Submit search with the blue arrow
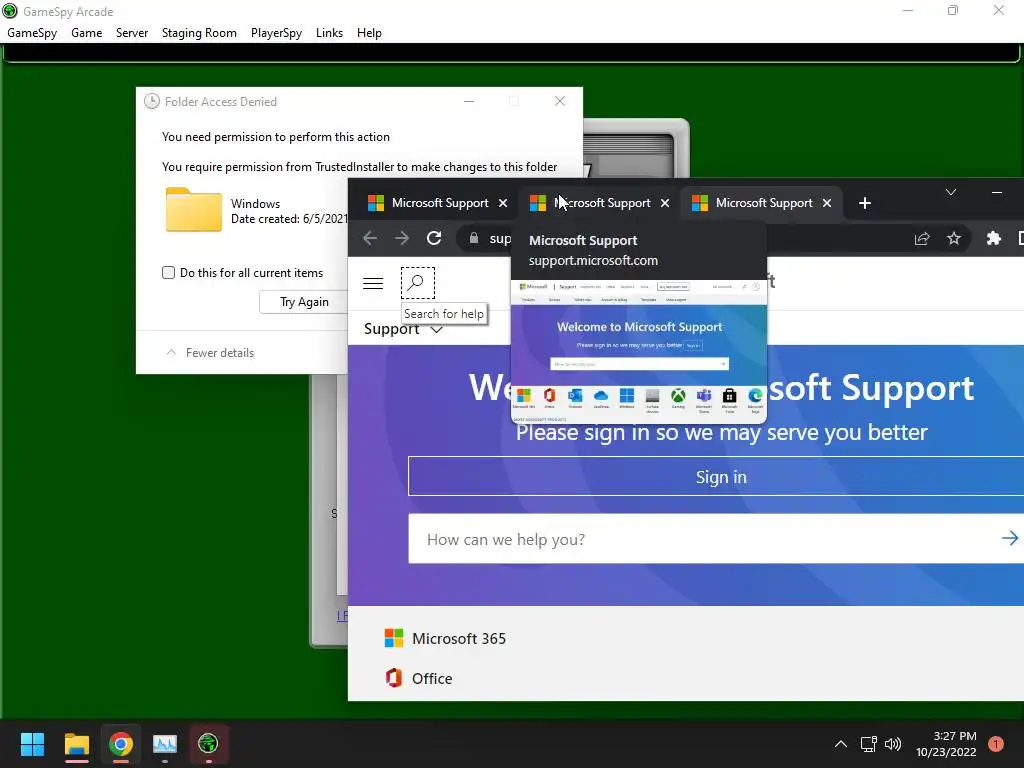 [x=1009, y=538]
